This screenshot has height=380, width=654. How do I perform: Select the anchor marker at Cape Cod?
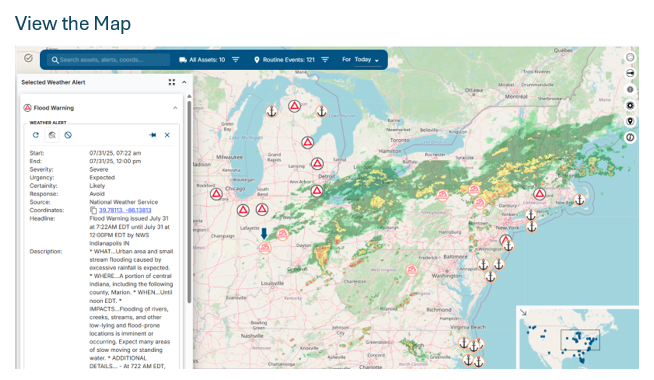click(x=579, y=200)
